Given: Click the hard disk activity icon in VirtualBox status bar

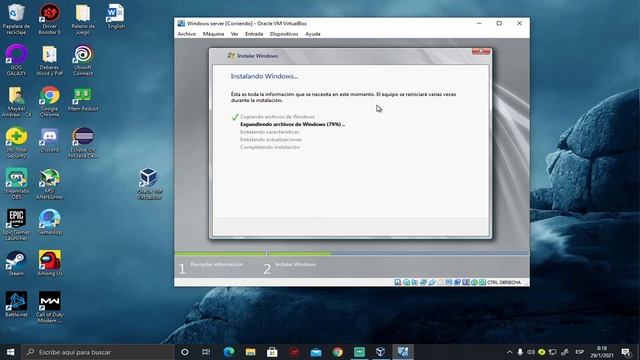Looking at the screenshot, I should 398,282.
